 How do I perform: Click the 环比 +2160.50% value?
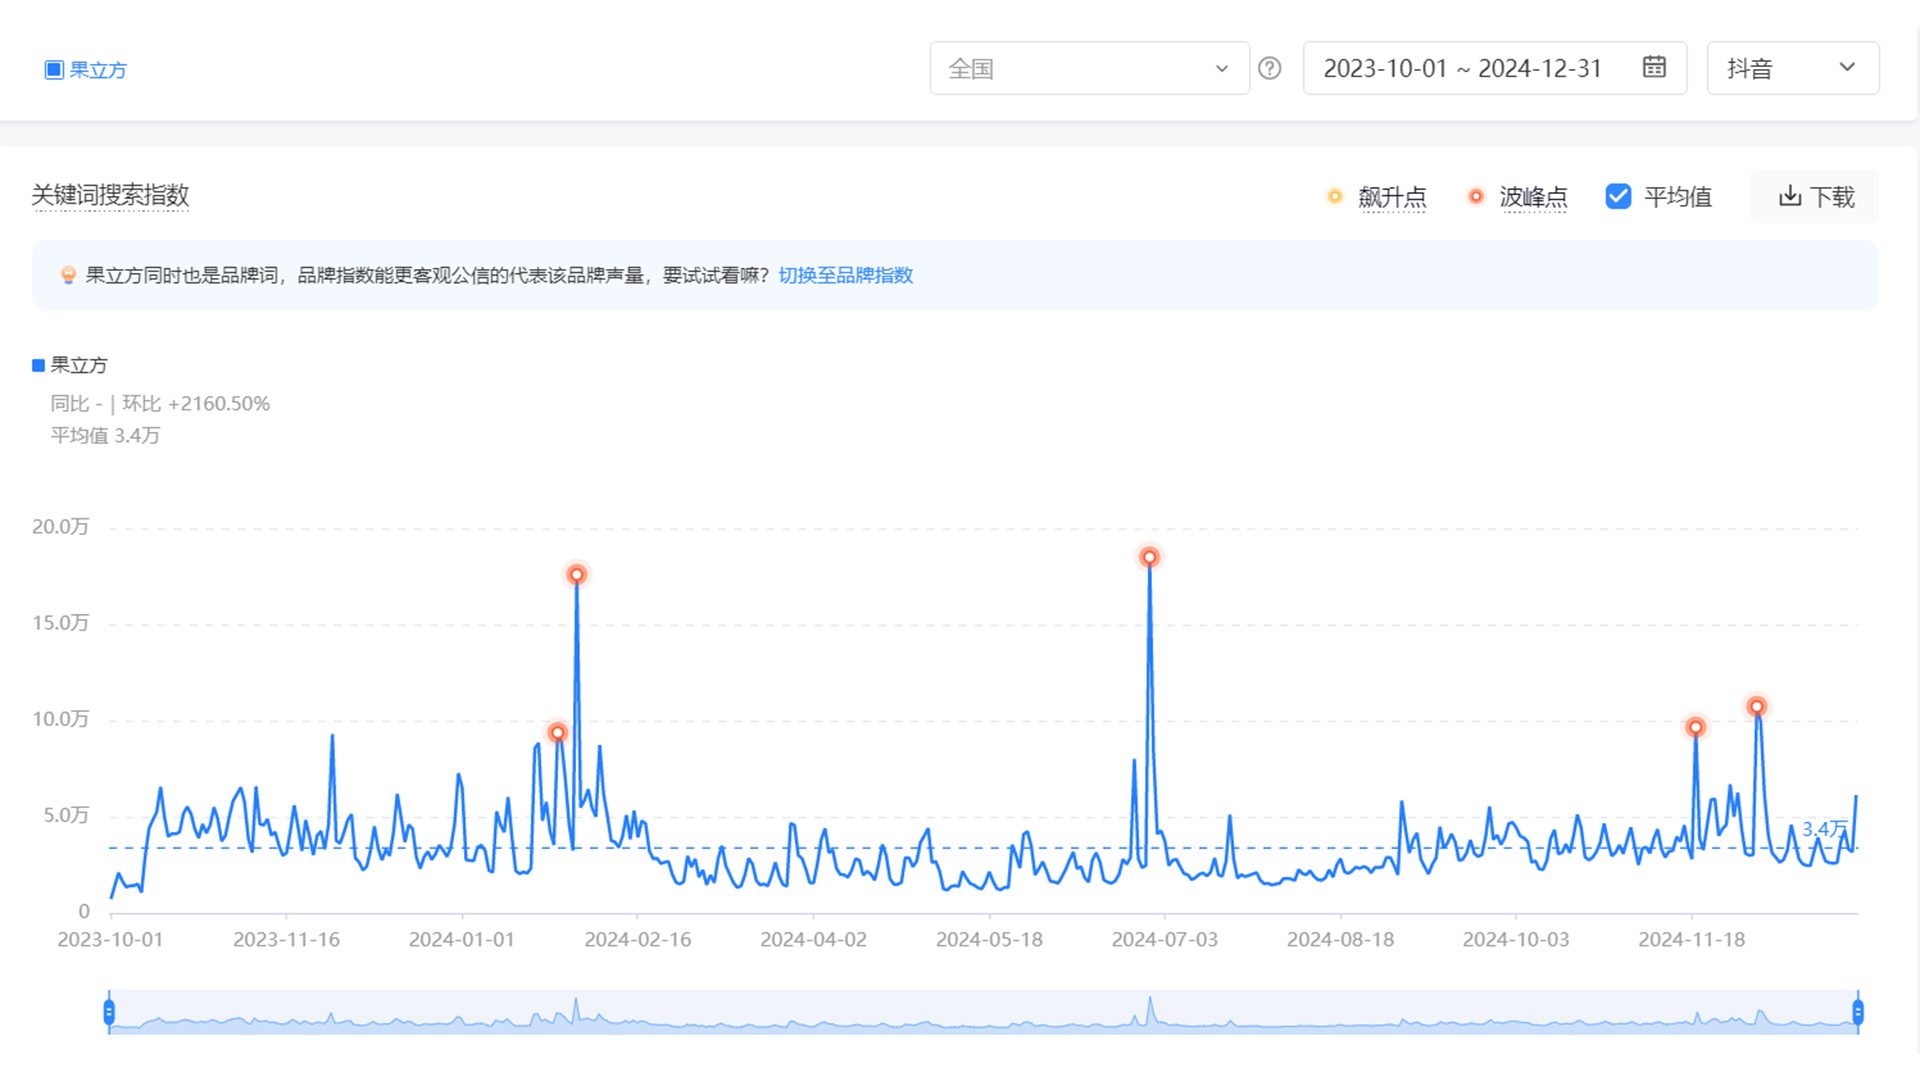click(x=196, y=404)
